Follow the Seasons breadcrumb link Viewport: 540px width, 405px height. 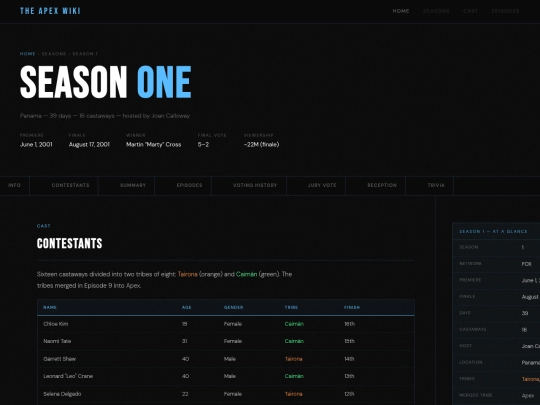[x=54, y=54]
